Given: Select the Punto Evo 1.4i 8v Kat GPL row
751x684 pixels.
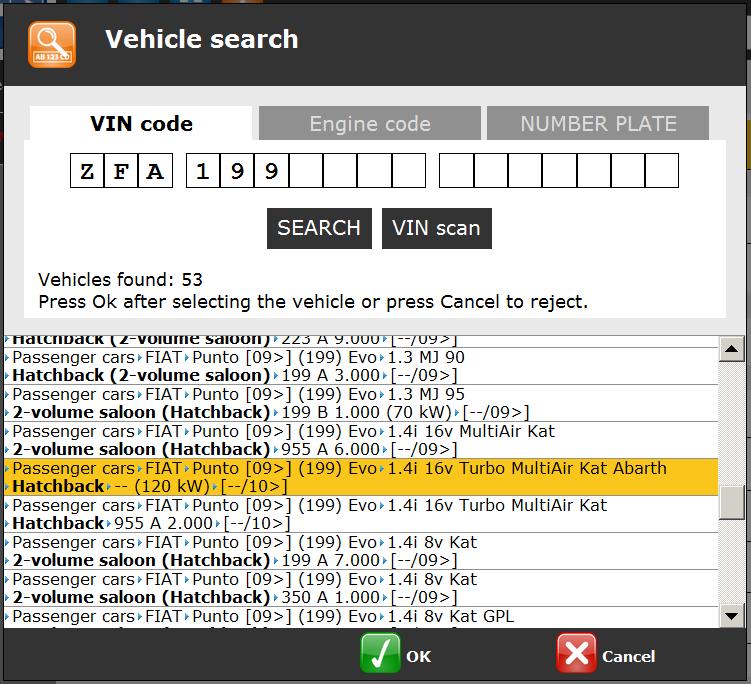Looking at the screenshot, I should pos(361,617).
